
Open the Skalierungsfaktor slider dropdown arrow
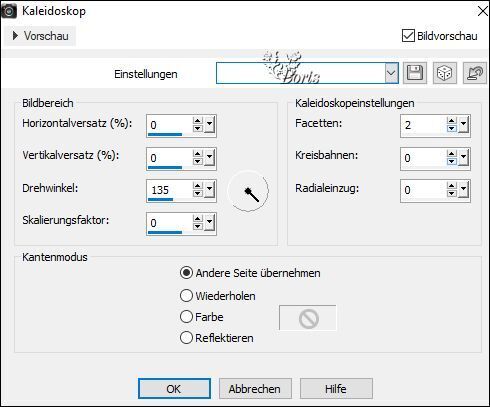209,222
